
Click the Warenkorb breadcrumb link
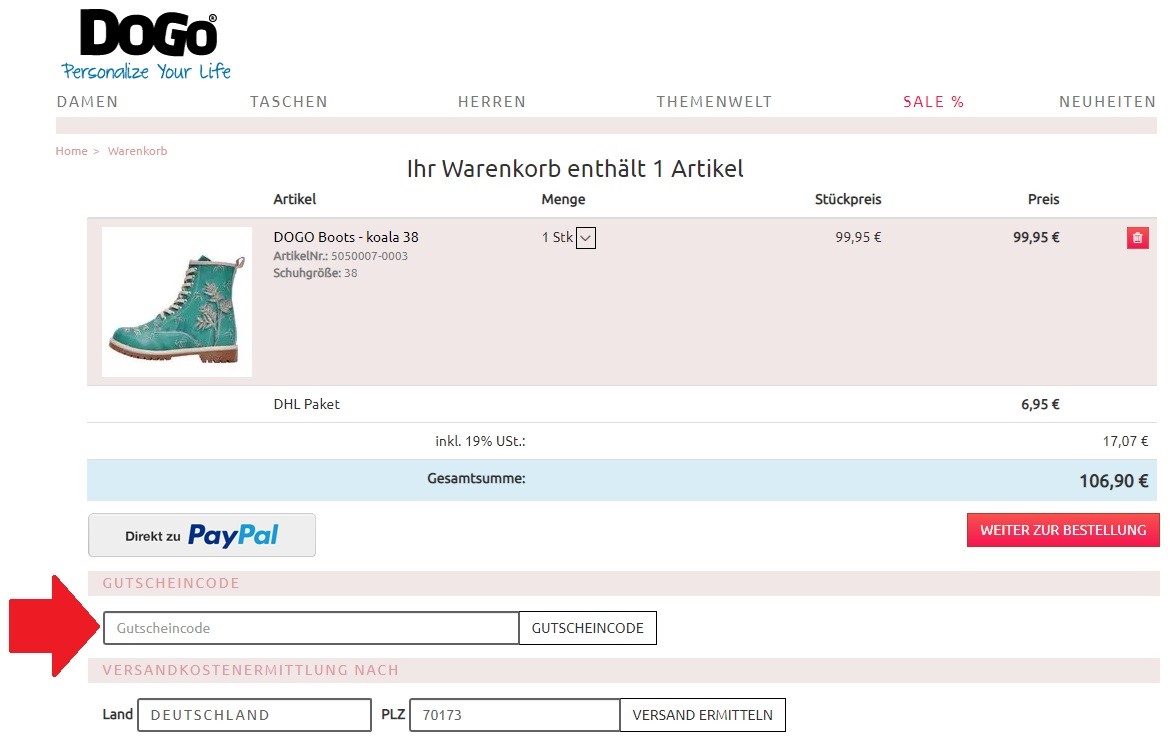click(137, 151)
